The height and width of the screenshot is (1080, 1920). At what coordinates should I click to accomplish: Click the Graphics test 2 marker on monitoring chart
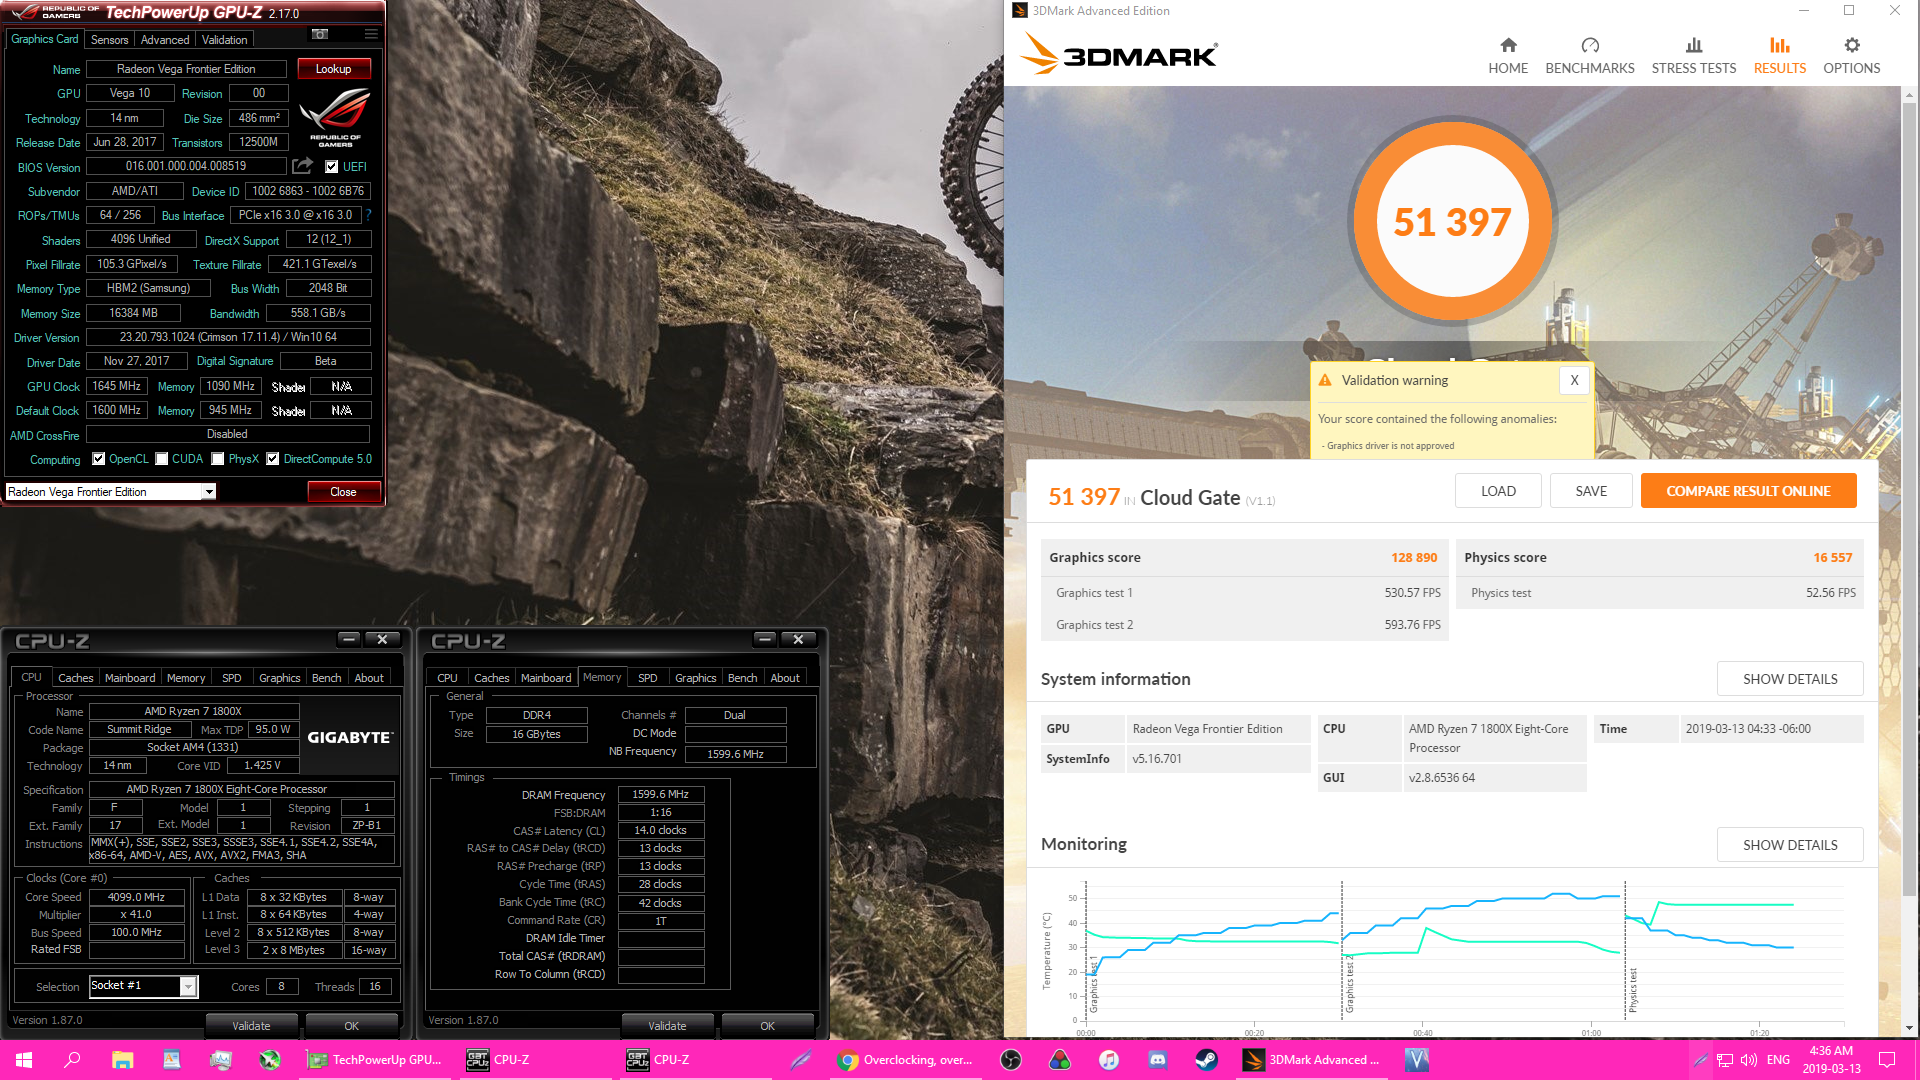(x=1350, y=984)
